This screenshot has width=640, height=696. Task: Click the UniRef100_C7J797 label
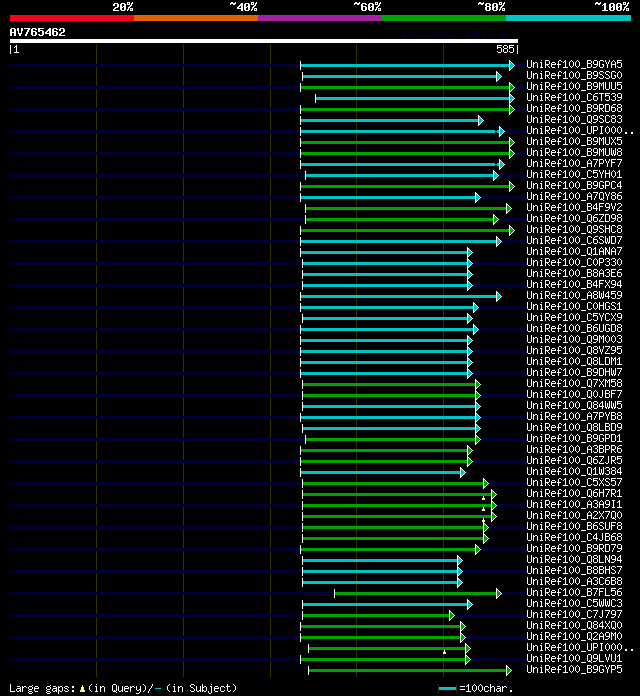pyautogui.click(x=574, y=615)
